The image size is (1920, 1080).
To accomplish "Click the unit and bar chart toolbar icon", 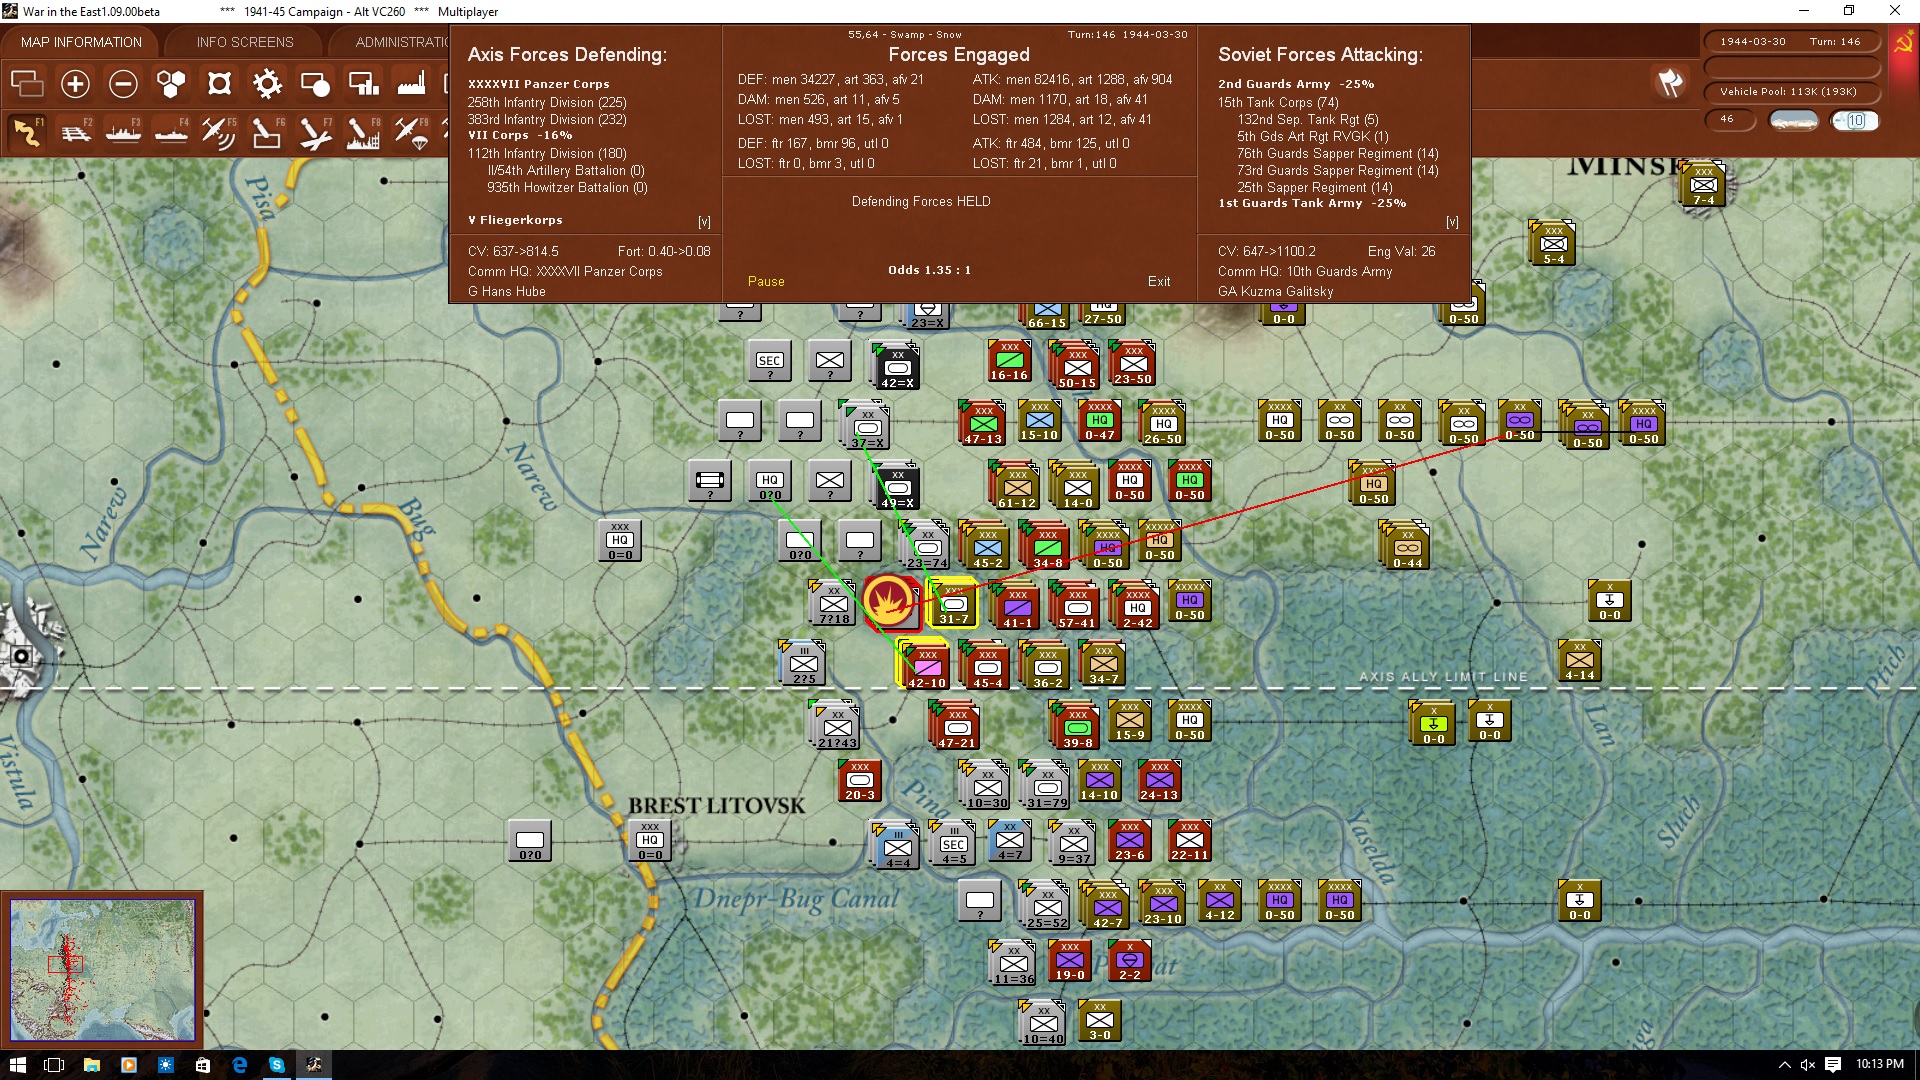I will coord(363,84).
